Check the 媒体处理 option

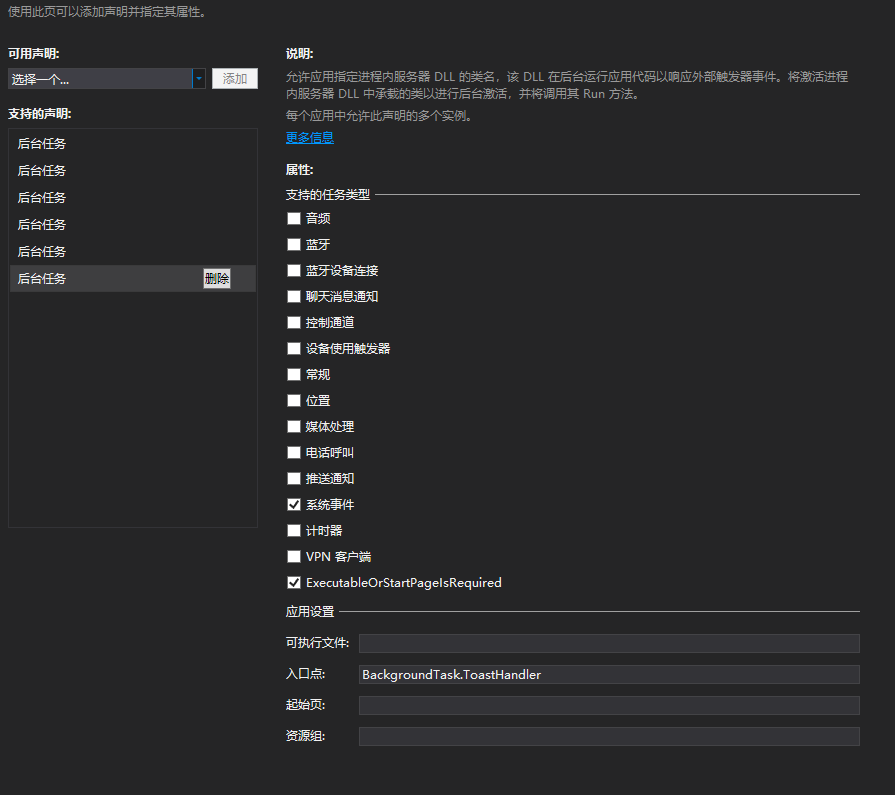(294, 426)
